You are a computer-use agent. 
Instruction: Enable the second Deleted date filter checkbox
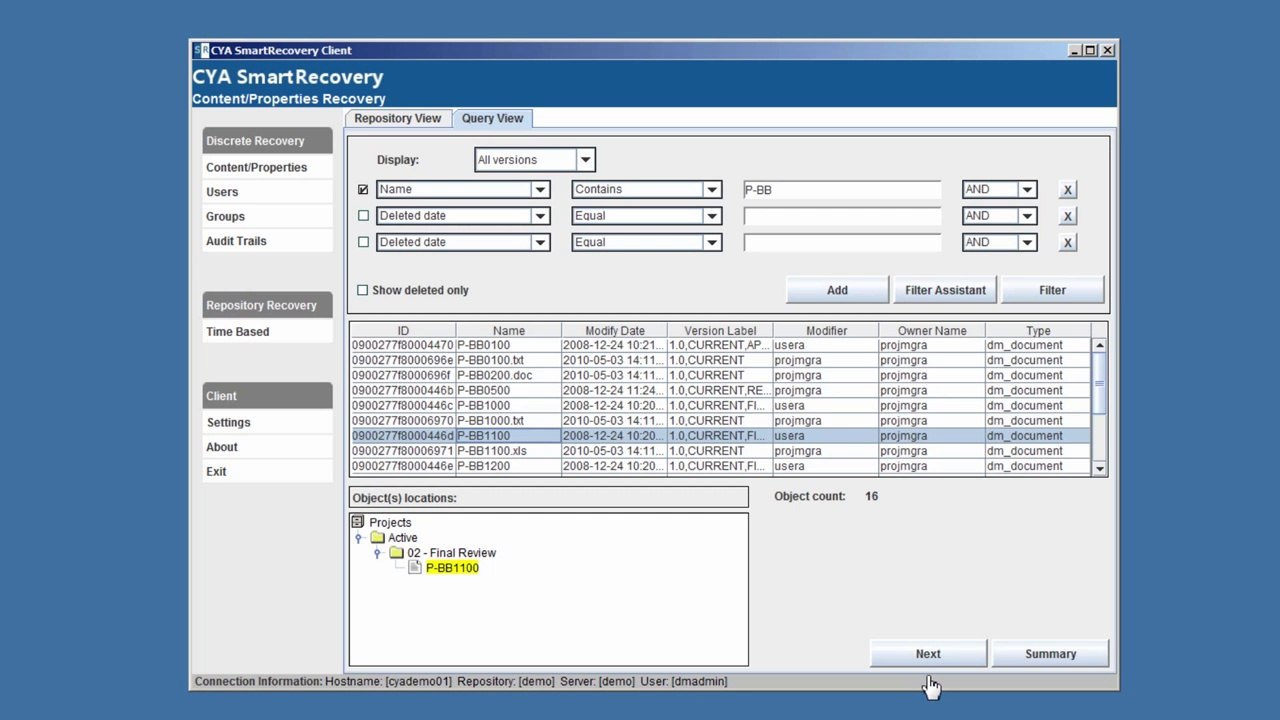(363, 242)
